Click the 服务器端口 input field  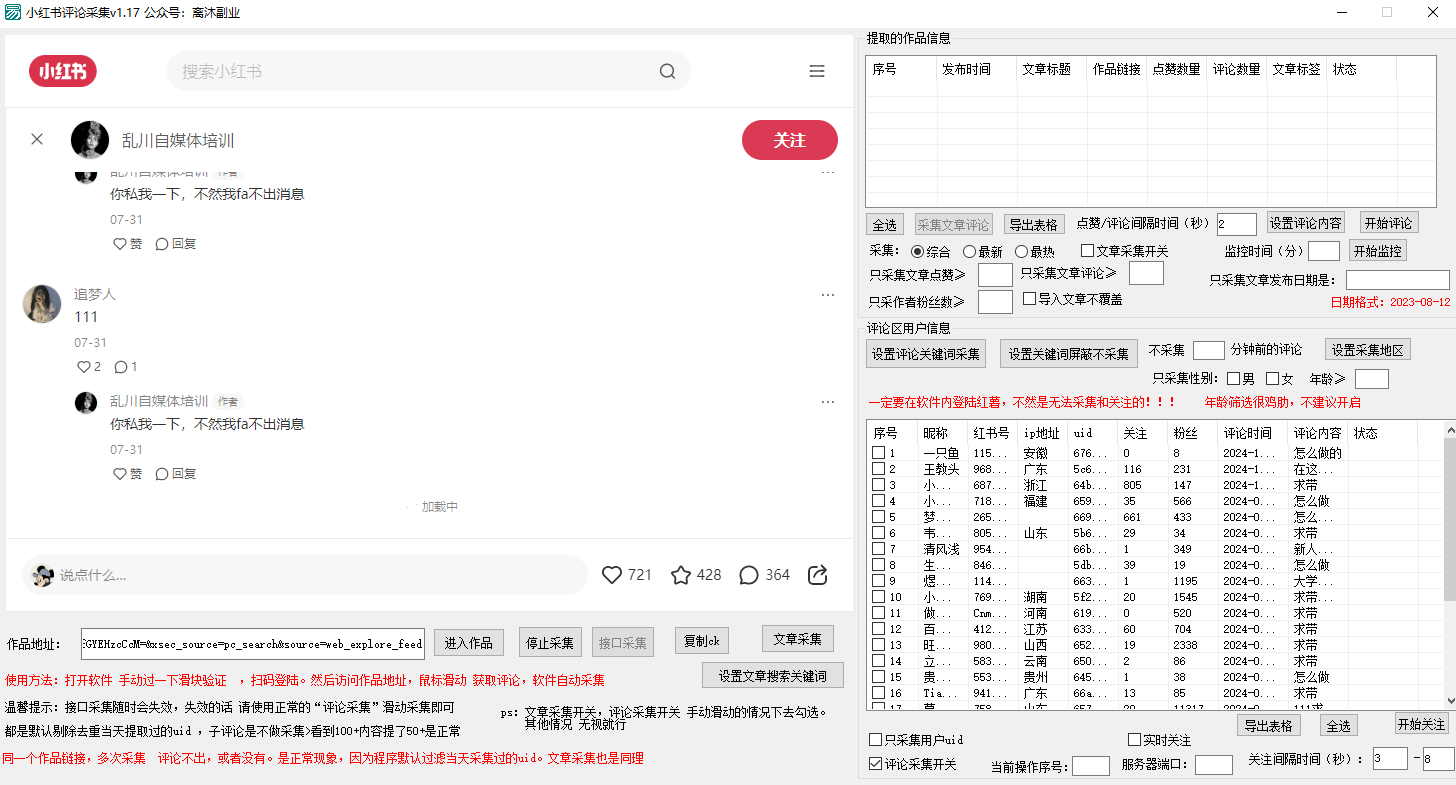point(1214,766)
